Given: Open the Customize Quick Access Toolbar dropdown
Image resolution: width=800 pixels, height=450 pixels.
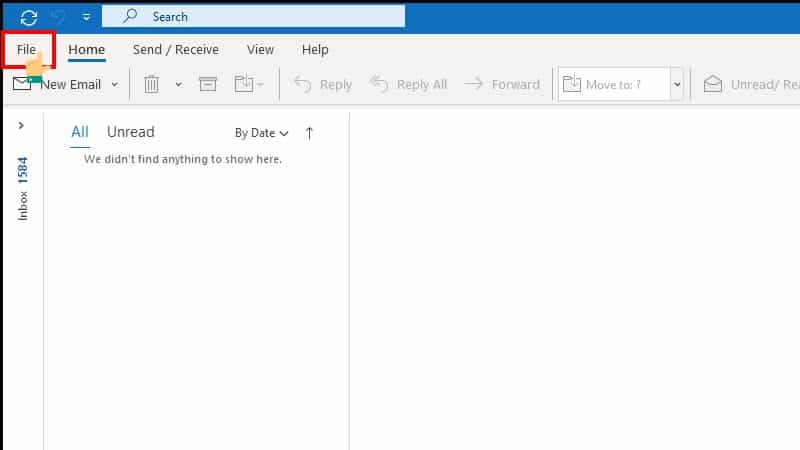Looking at the screenshot, I should pyautogui.click(x=86, y=17).
